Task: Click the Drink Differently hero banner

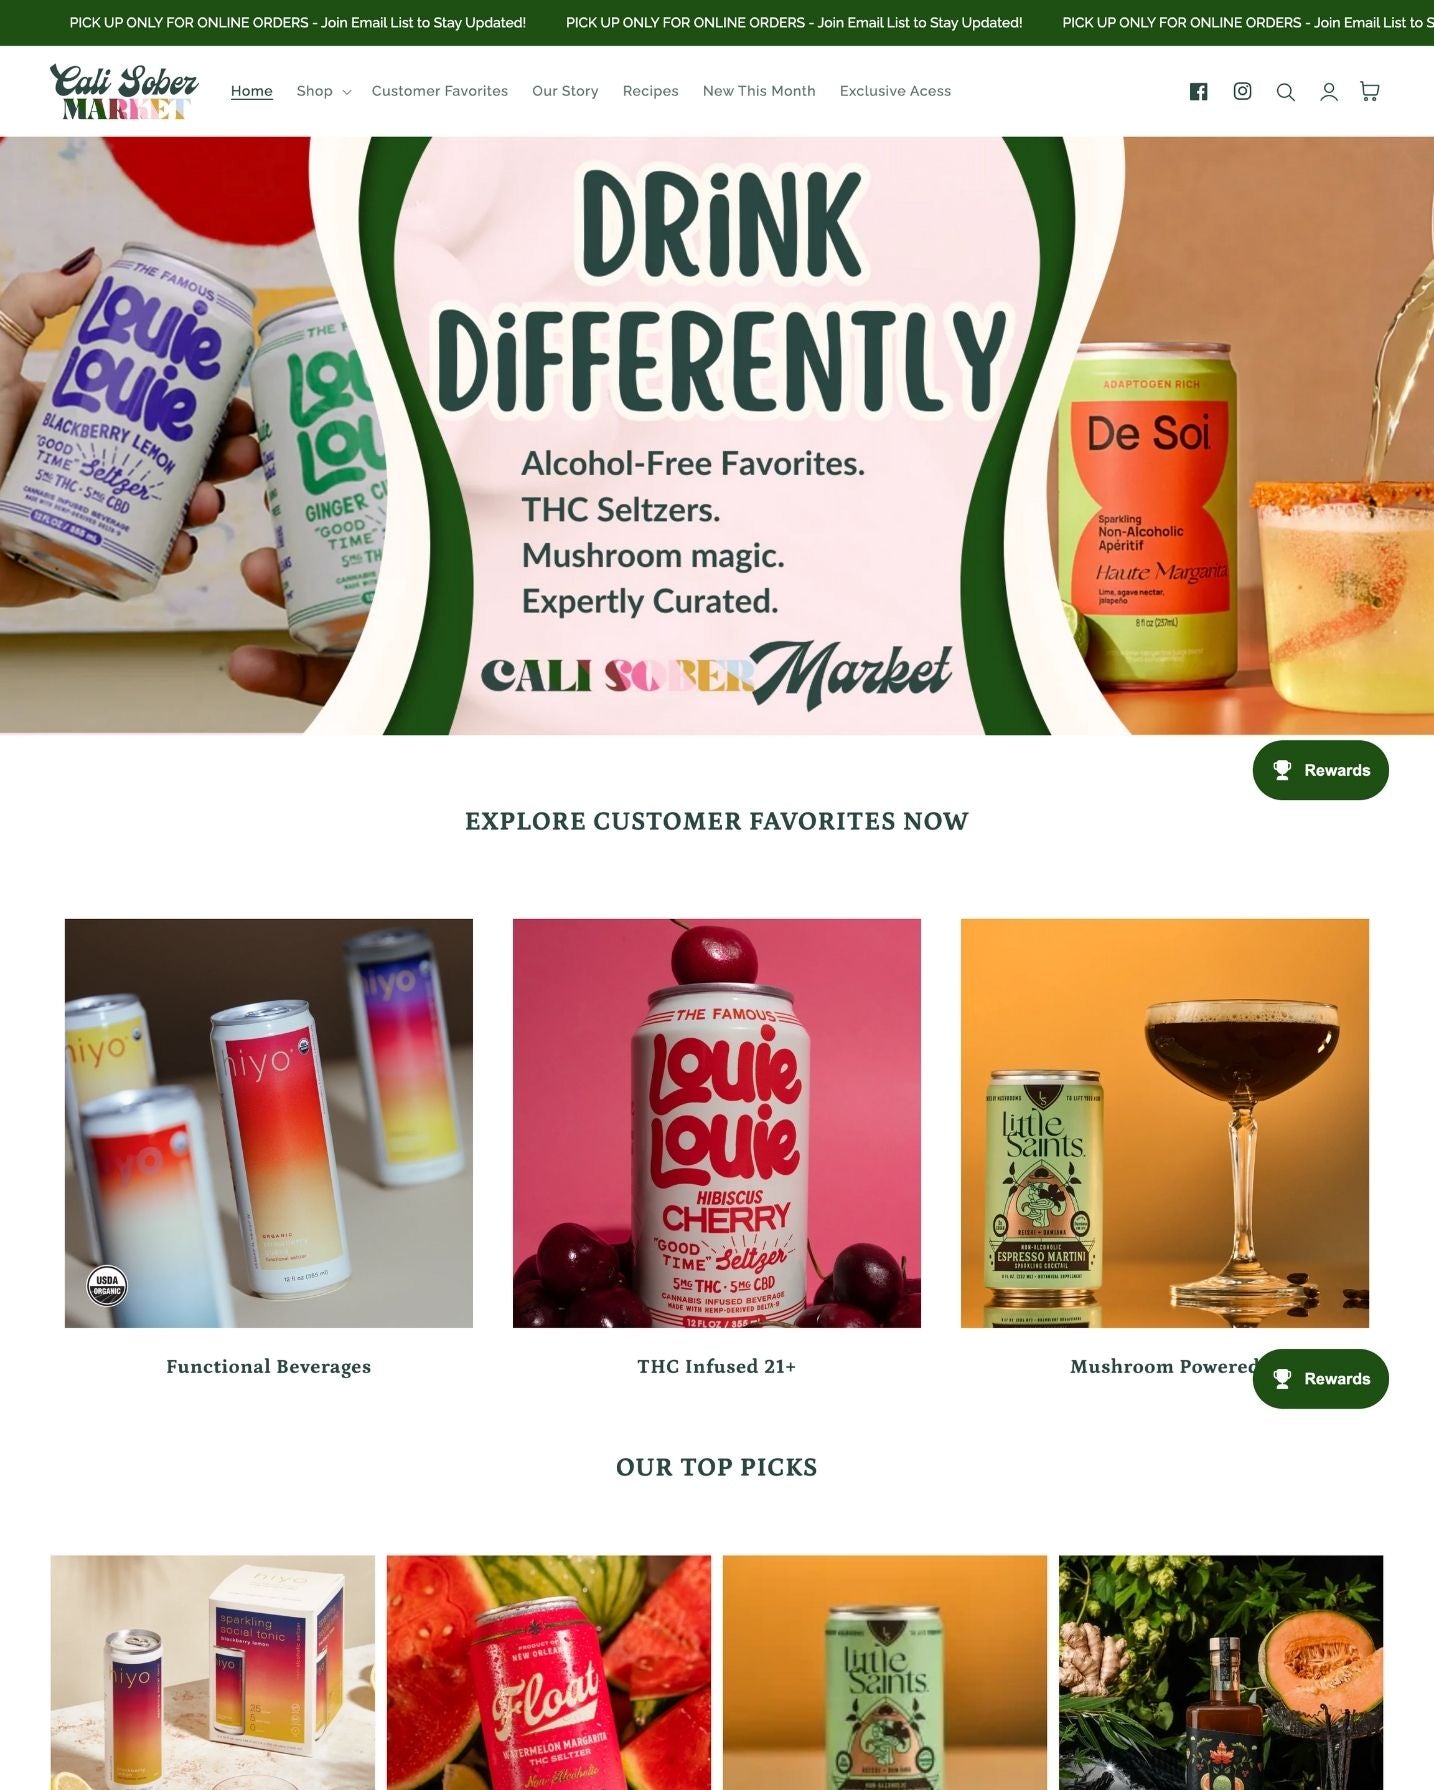Action: point(717,436)
